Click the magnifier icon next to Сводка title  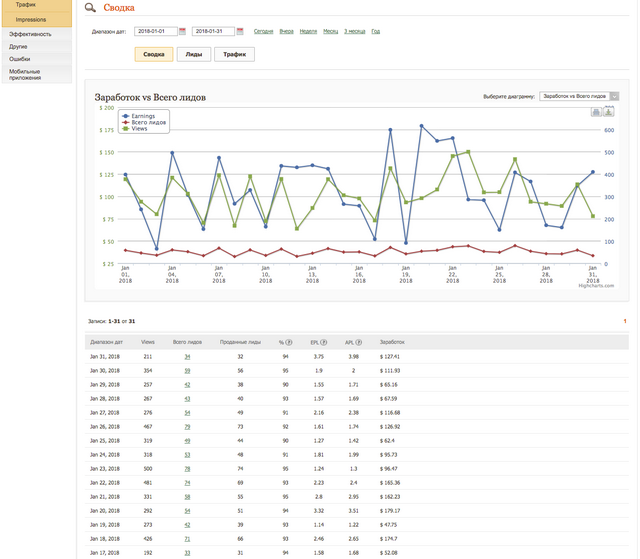[x=90, y=8]
